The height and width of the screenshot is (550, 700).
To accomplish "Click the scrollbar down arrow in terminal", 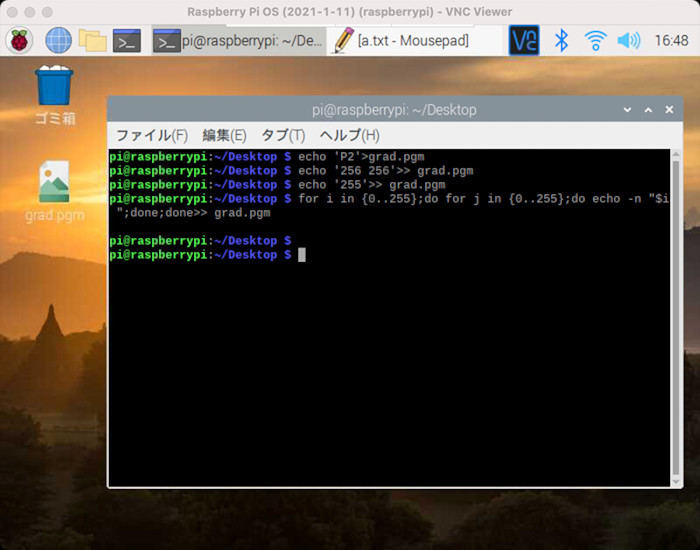I will coord(676,481).
